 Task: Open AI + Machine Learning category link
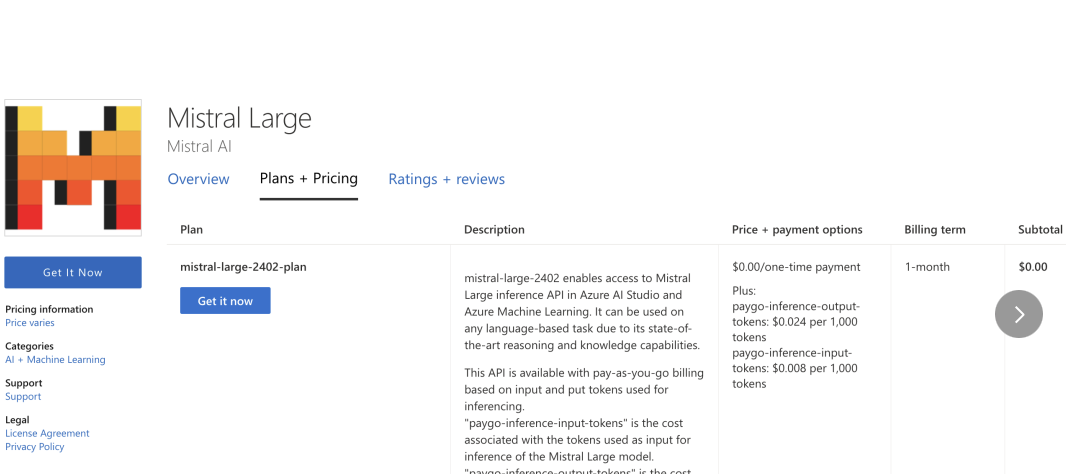point(55,360)
